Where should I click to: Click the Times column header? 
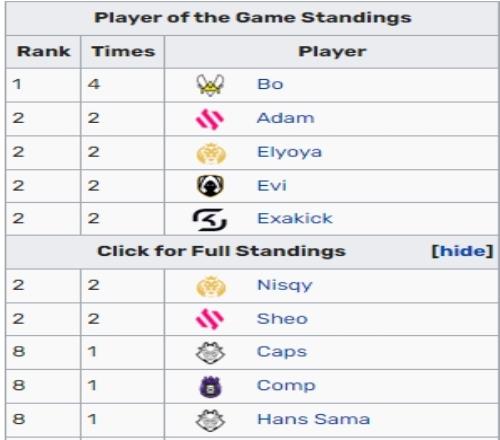123,52
